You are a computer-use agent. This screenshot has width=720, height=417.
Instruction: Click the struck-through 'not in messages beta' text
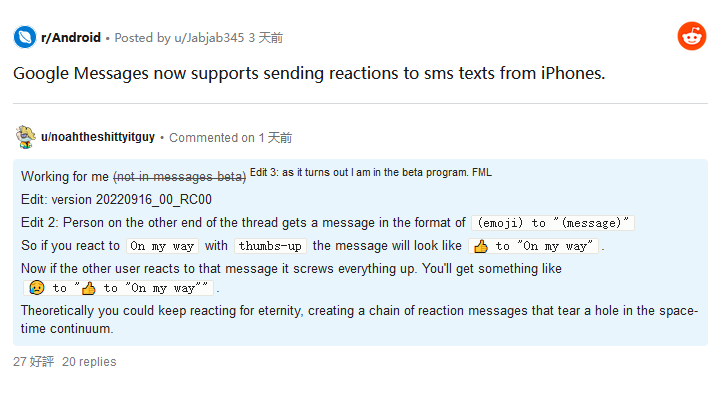click(x=180, y=177)
